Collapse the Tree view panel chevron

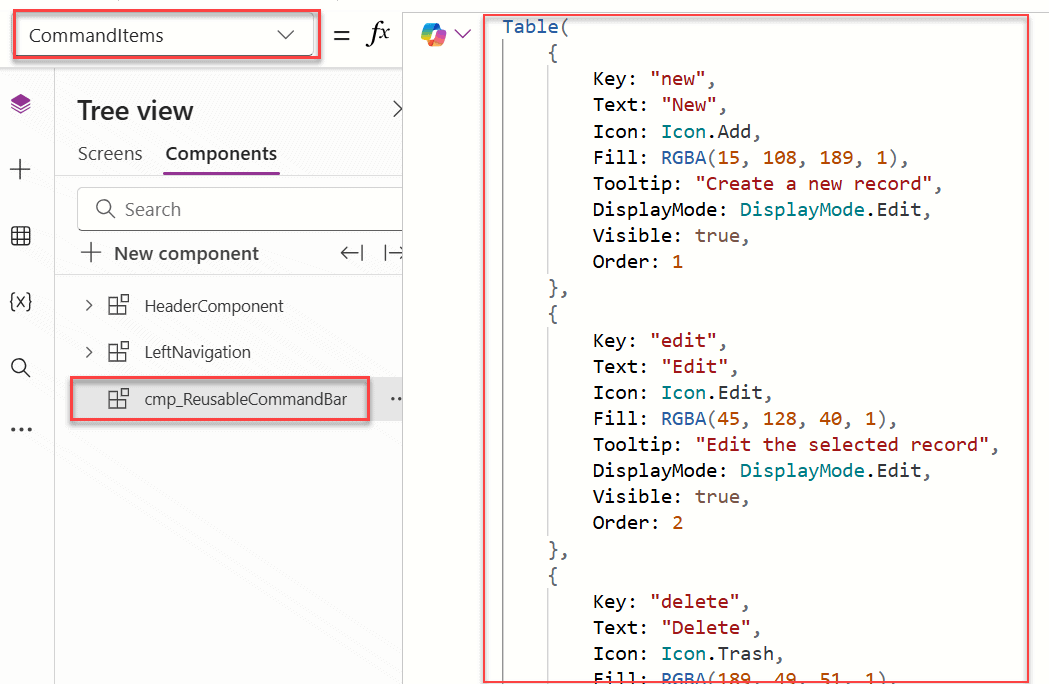[x=397, y=109]
